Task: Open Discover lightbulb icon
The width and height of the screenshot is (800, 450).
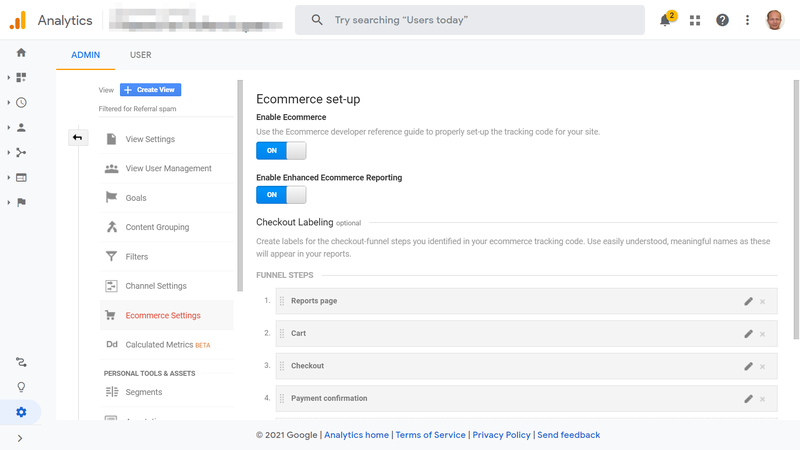Action: [21, 387]
